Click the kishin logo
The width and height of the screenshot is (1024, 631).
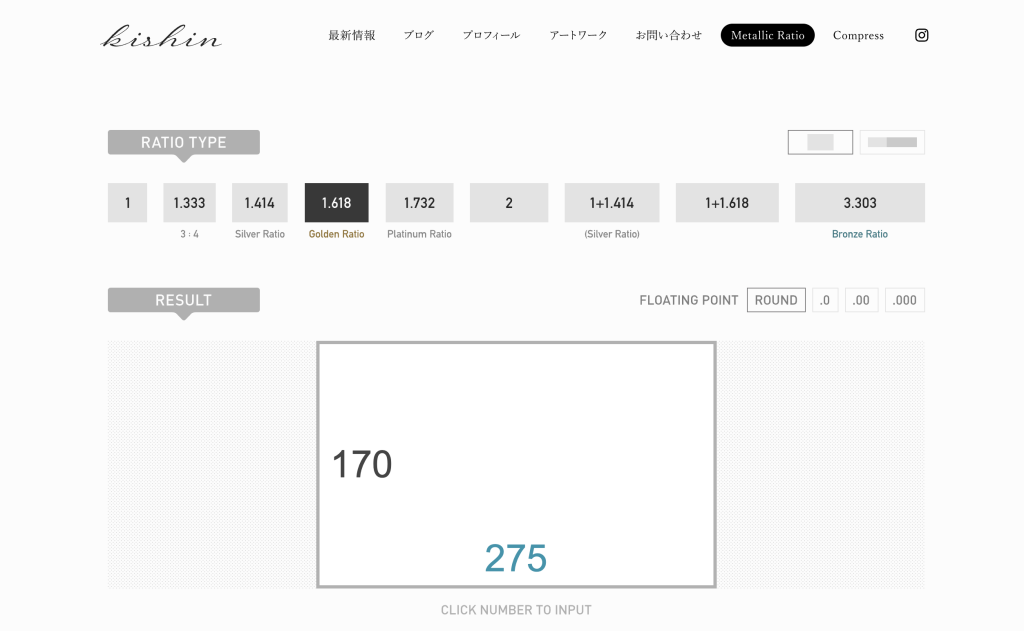(x=162, y=37)
